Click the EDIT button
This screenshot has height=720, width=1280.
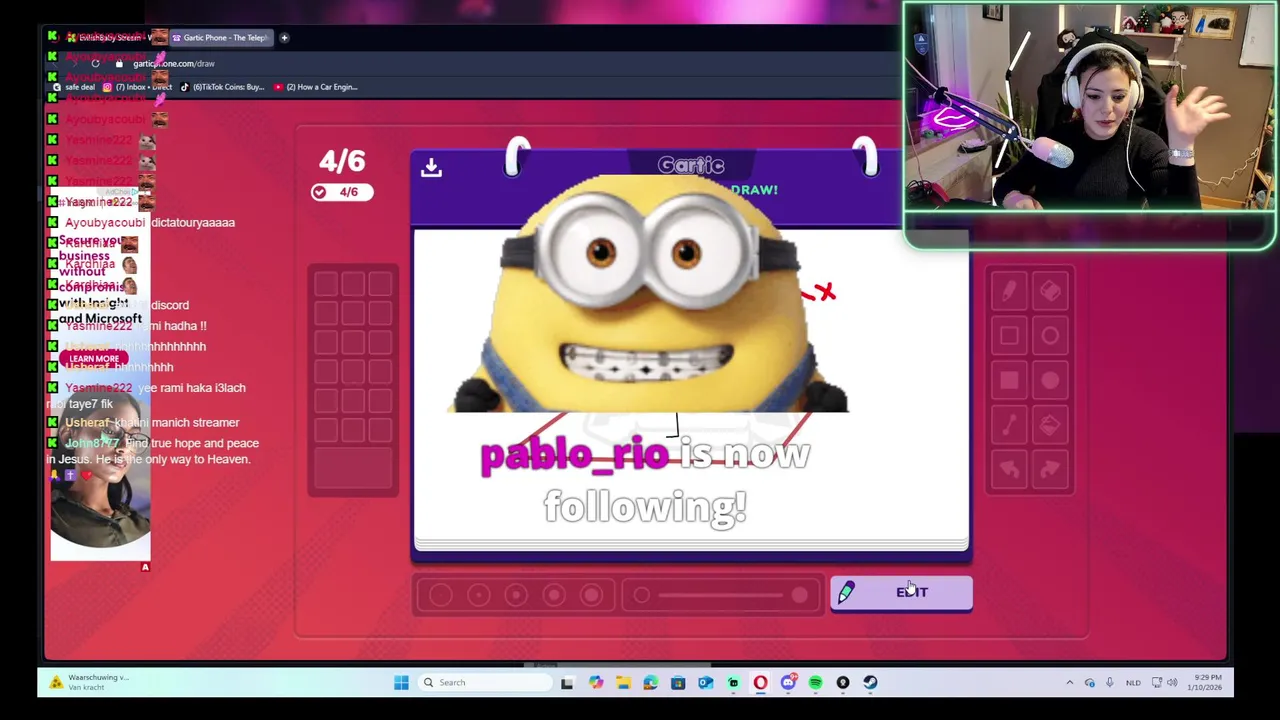pos(901,592)
